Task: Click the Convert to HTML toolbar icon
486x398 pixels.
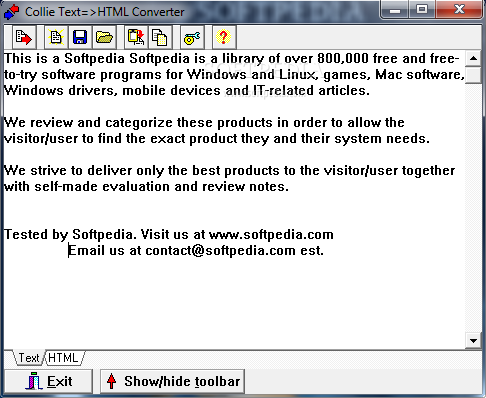Action: (24, 37)
